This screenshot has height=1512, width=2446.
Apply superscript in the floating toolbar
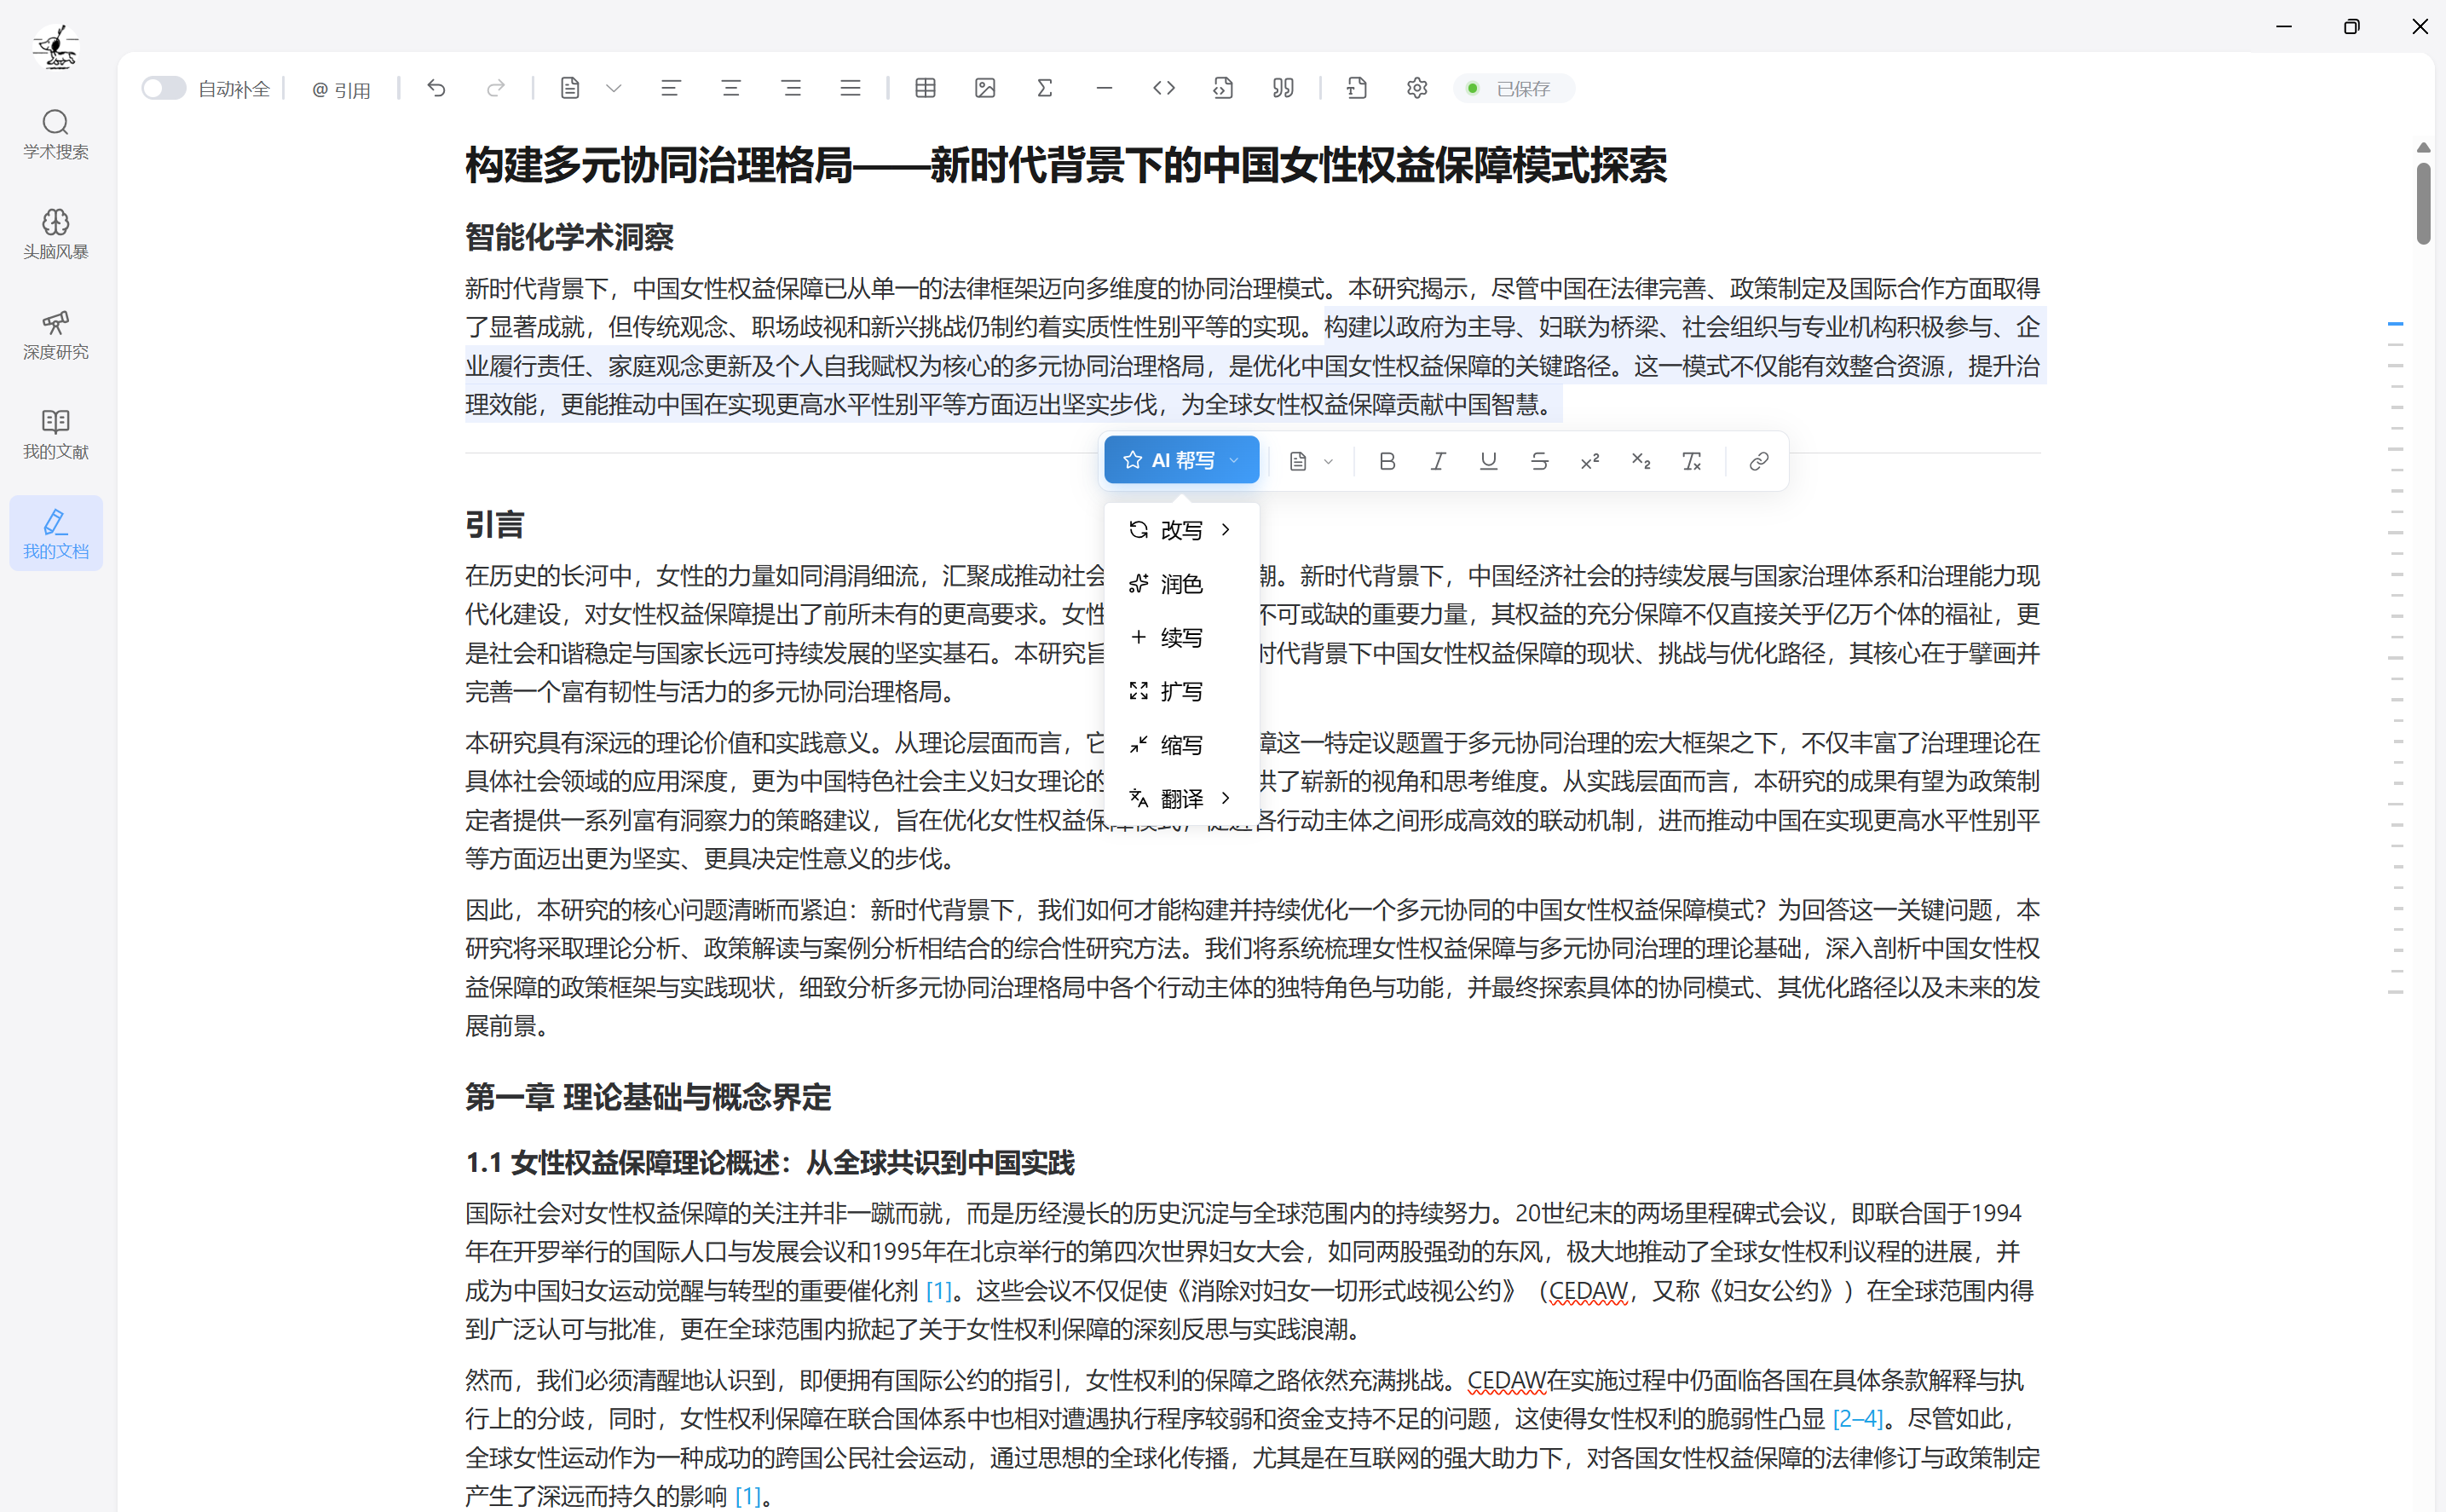tap(1591, 461)
